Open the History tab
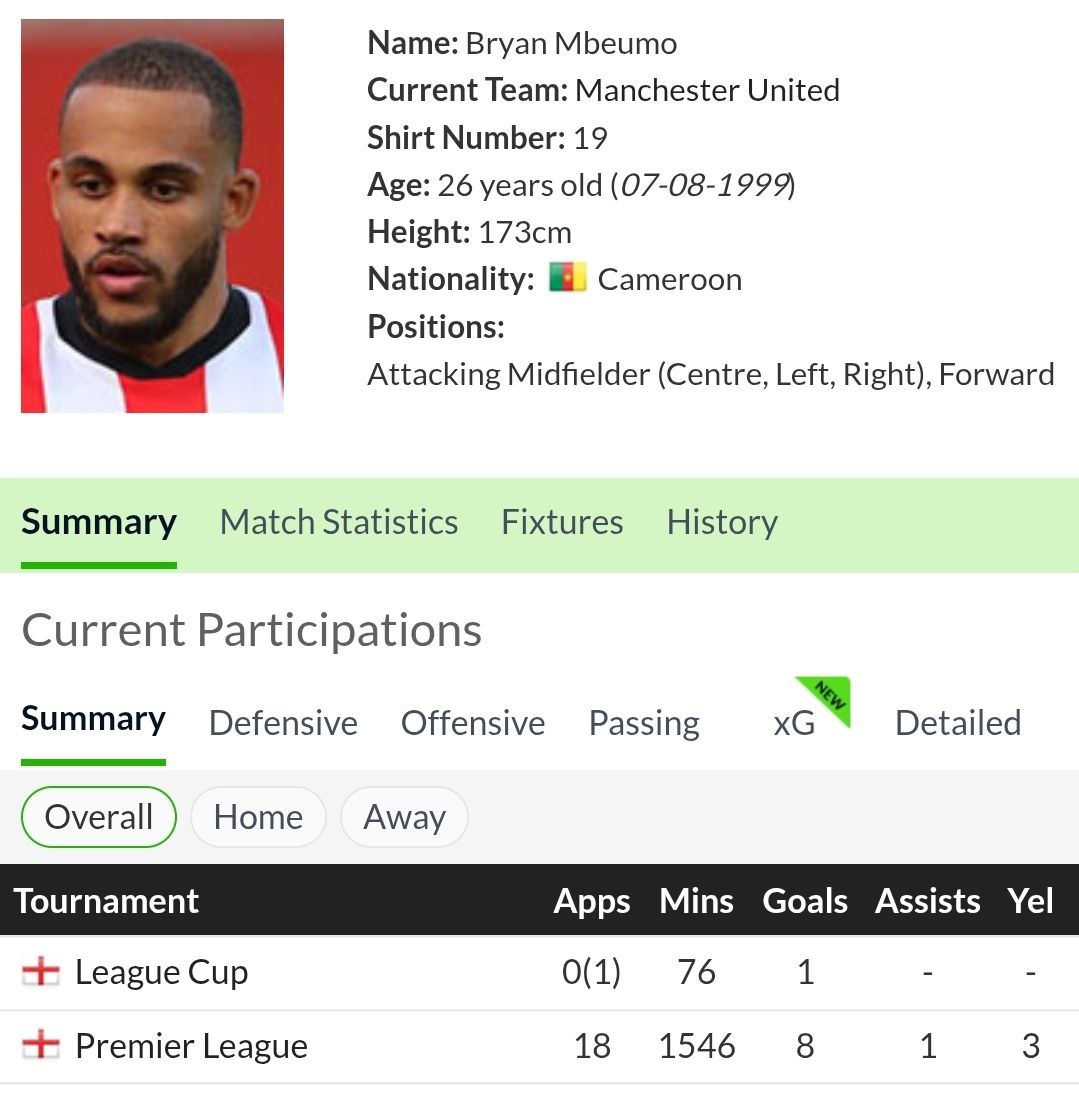 tap(722, 522)
